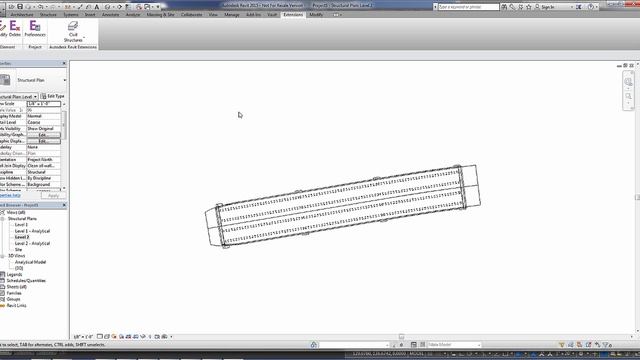Screen dimensions: 640x360
Task: Collapse the Structural Plans tree node
Action: click(x=2, y=219)
